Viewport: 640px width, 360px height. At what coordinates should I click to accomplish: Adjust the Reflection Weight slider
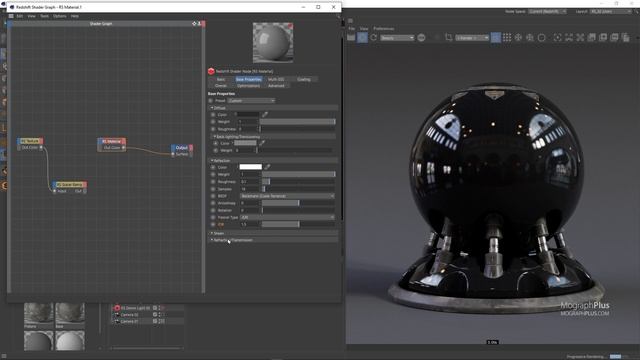point(298,174)
